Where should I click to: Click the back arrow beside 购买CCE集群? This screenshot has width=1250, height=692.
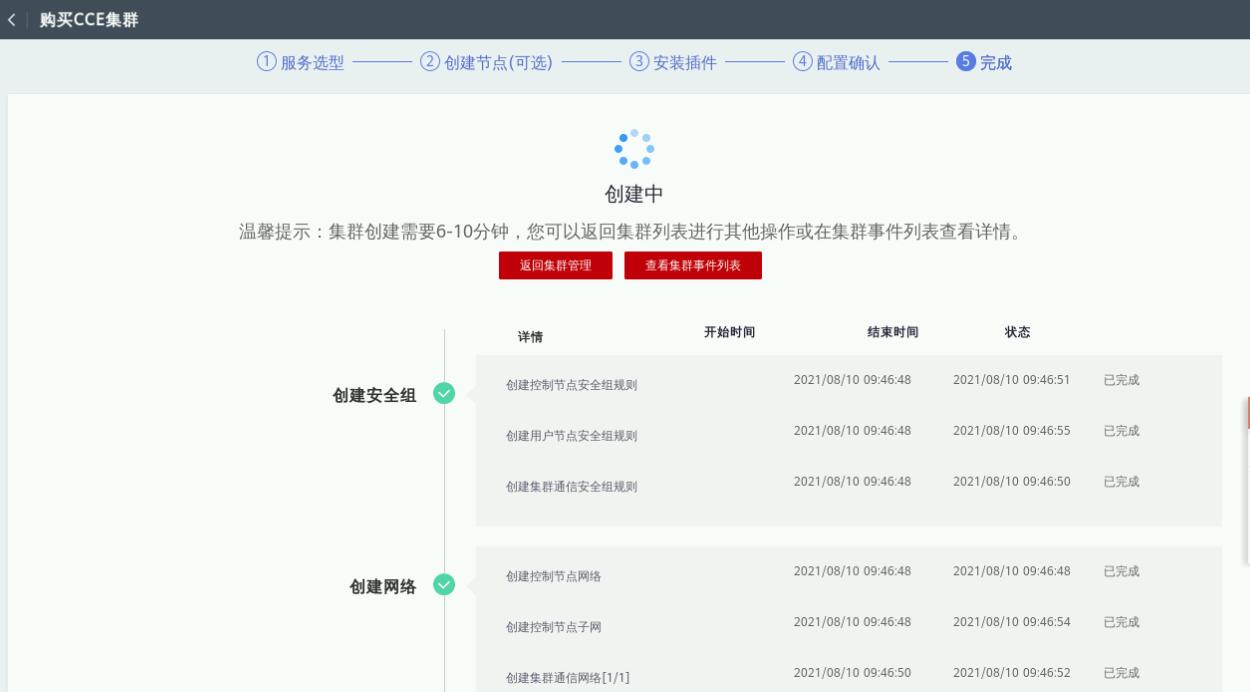coord(11,19)
